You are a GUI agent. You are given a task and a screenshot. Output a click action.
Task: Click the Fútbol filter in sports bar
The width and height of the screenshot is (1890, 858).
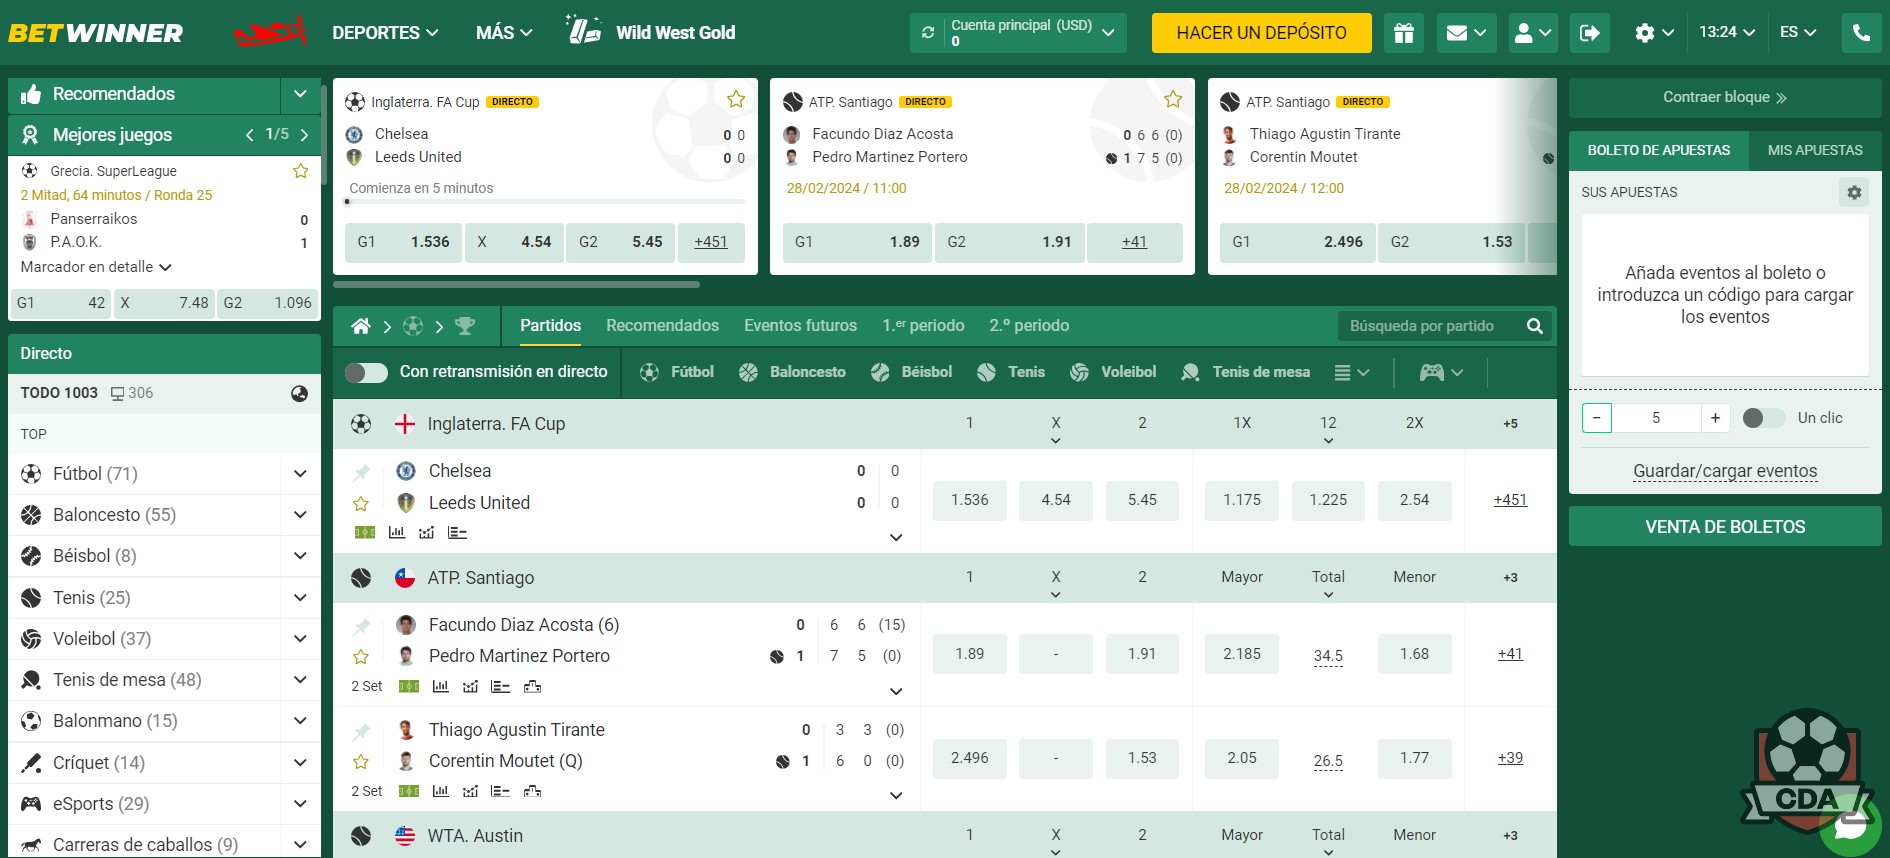pos(677,372)
